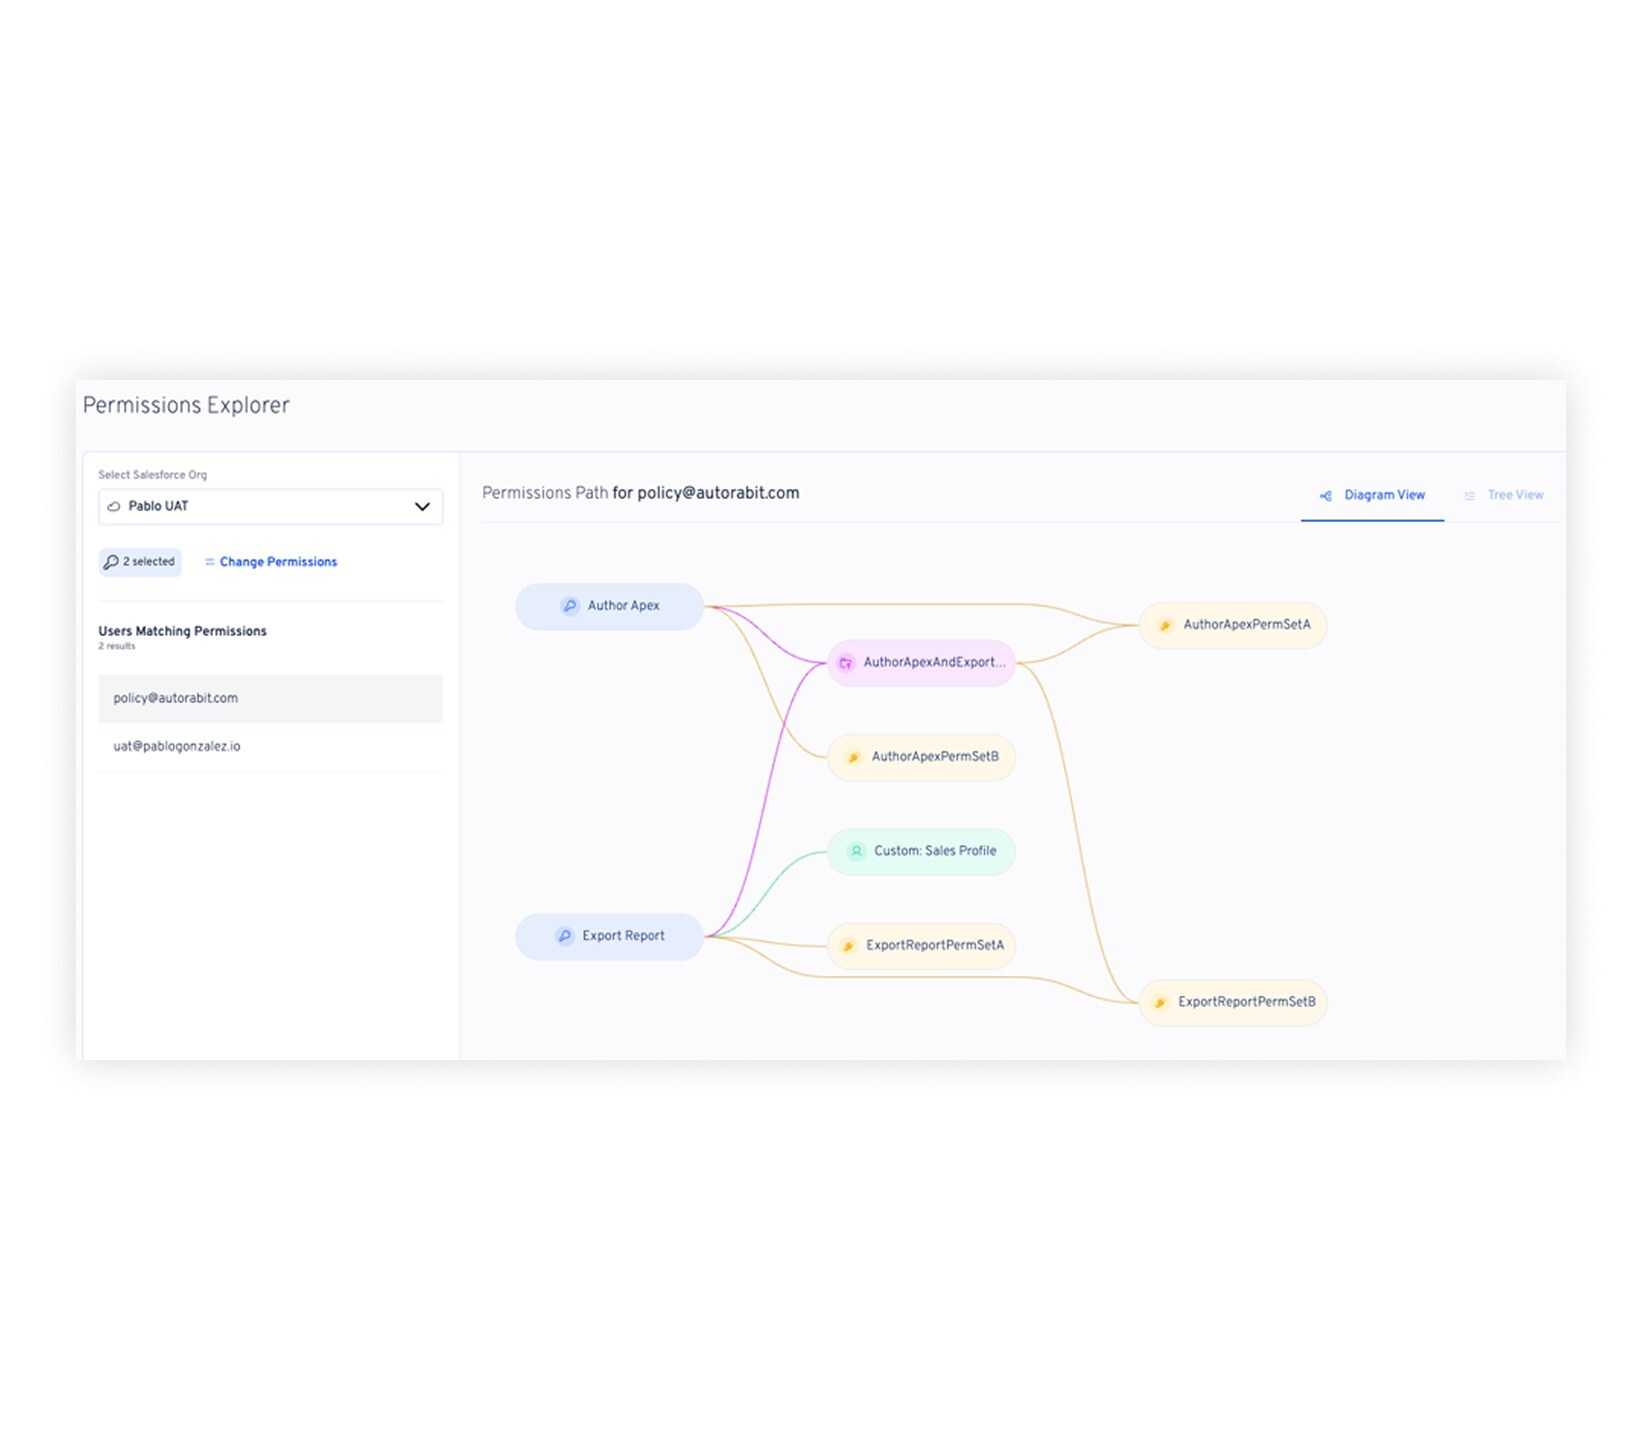Click the 2 selected permissions badge

point(140,562)
